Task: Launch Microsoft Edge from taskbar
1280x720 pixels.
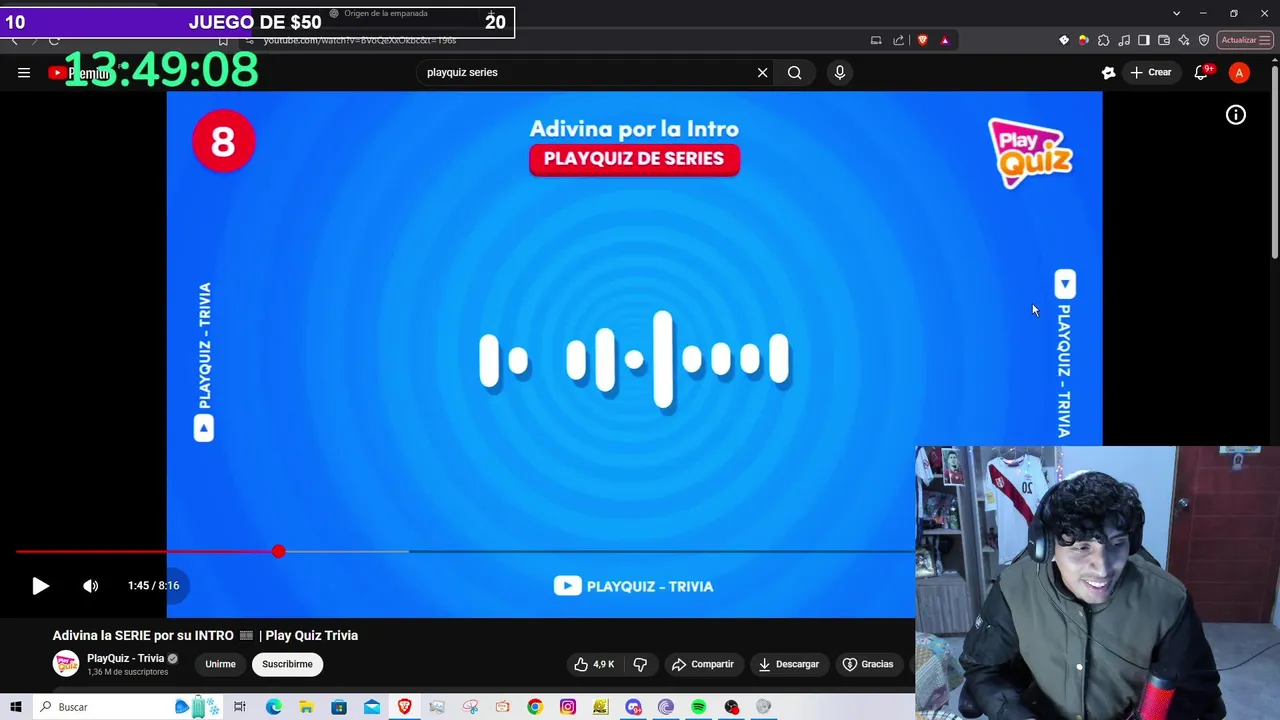Action: pos(273,707)
